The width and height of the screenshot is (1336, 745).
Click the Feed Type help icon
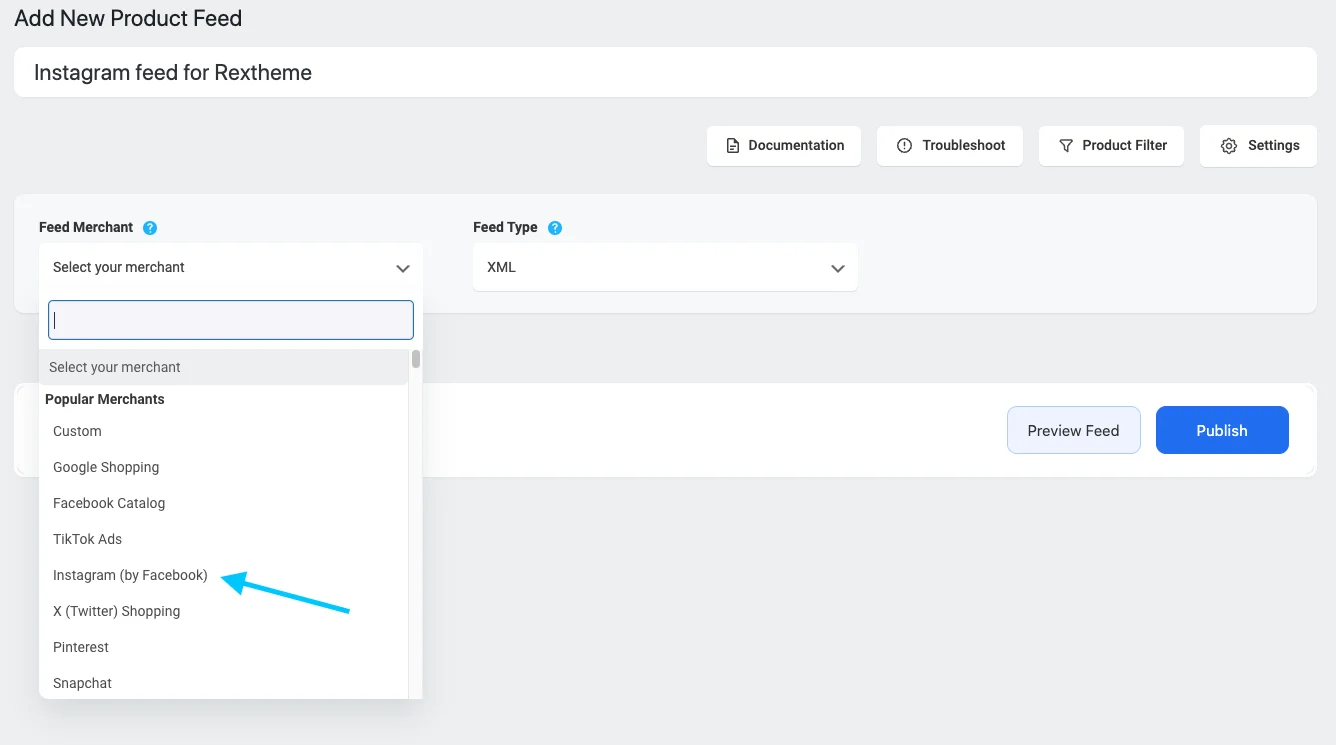click(555, 228)
